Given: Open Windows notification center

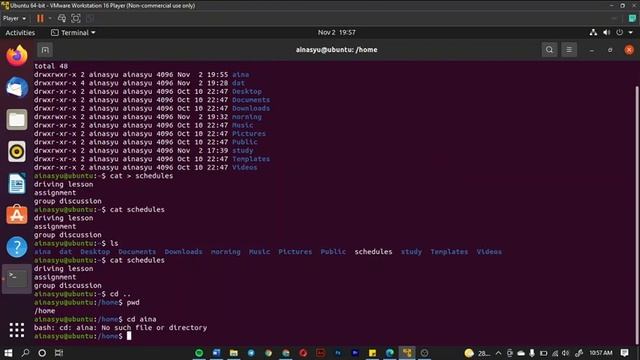Looking at the screenshot, I should (x=624, y=353).
